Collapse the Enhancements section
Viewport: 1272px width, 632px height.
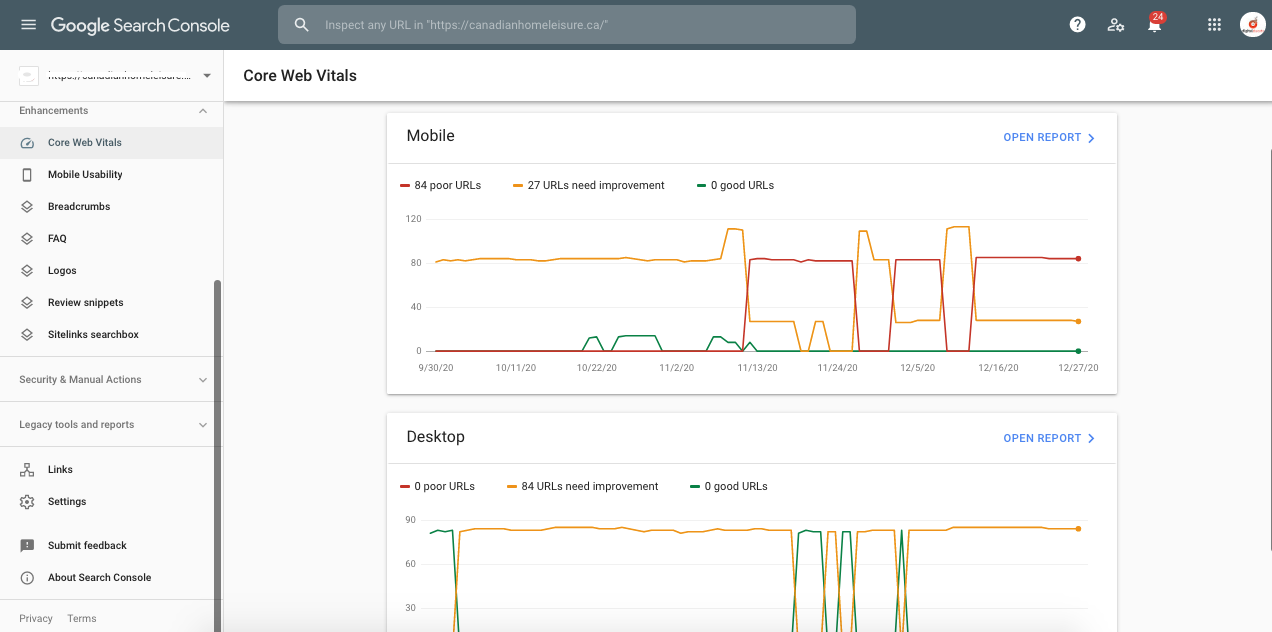(203, 111)
